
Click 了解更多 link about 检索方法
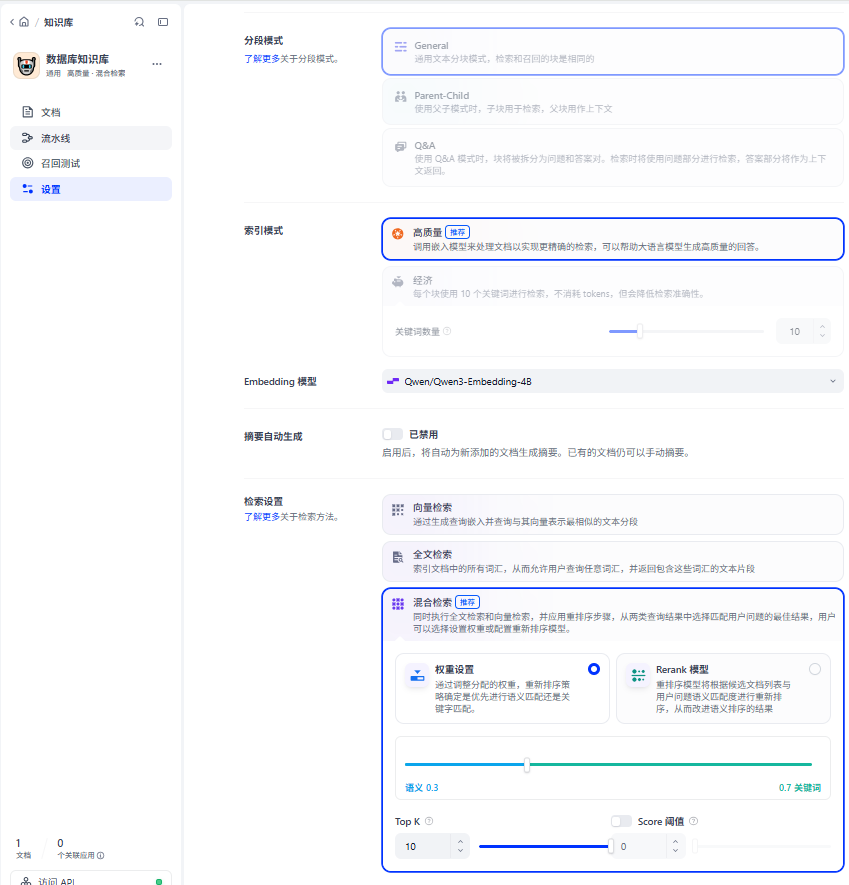[262, 517]
